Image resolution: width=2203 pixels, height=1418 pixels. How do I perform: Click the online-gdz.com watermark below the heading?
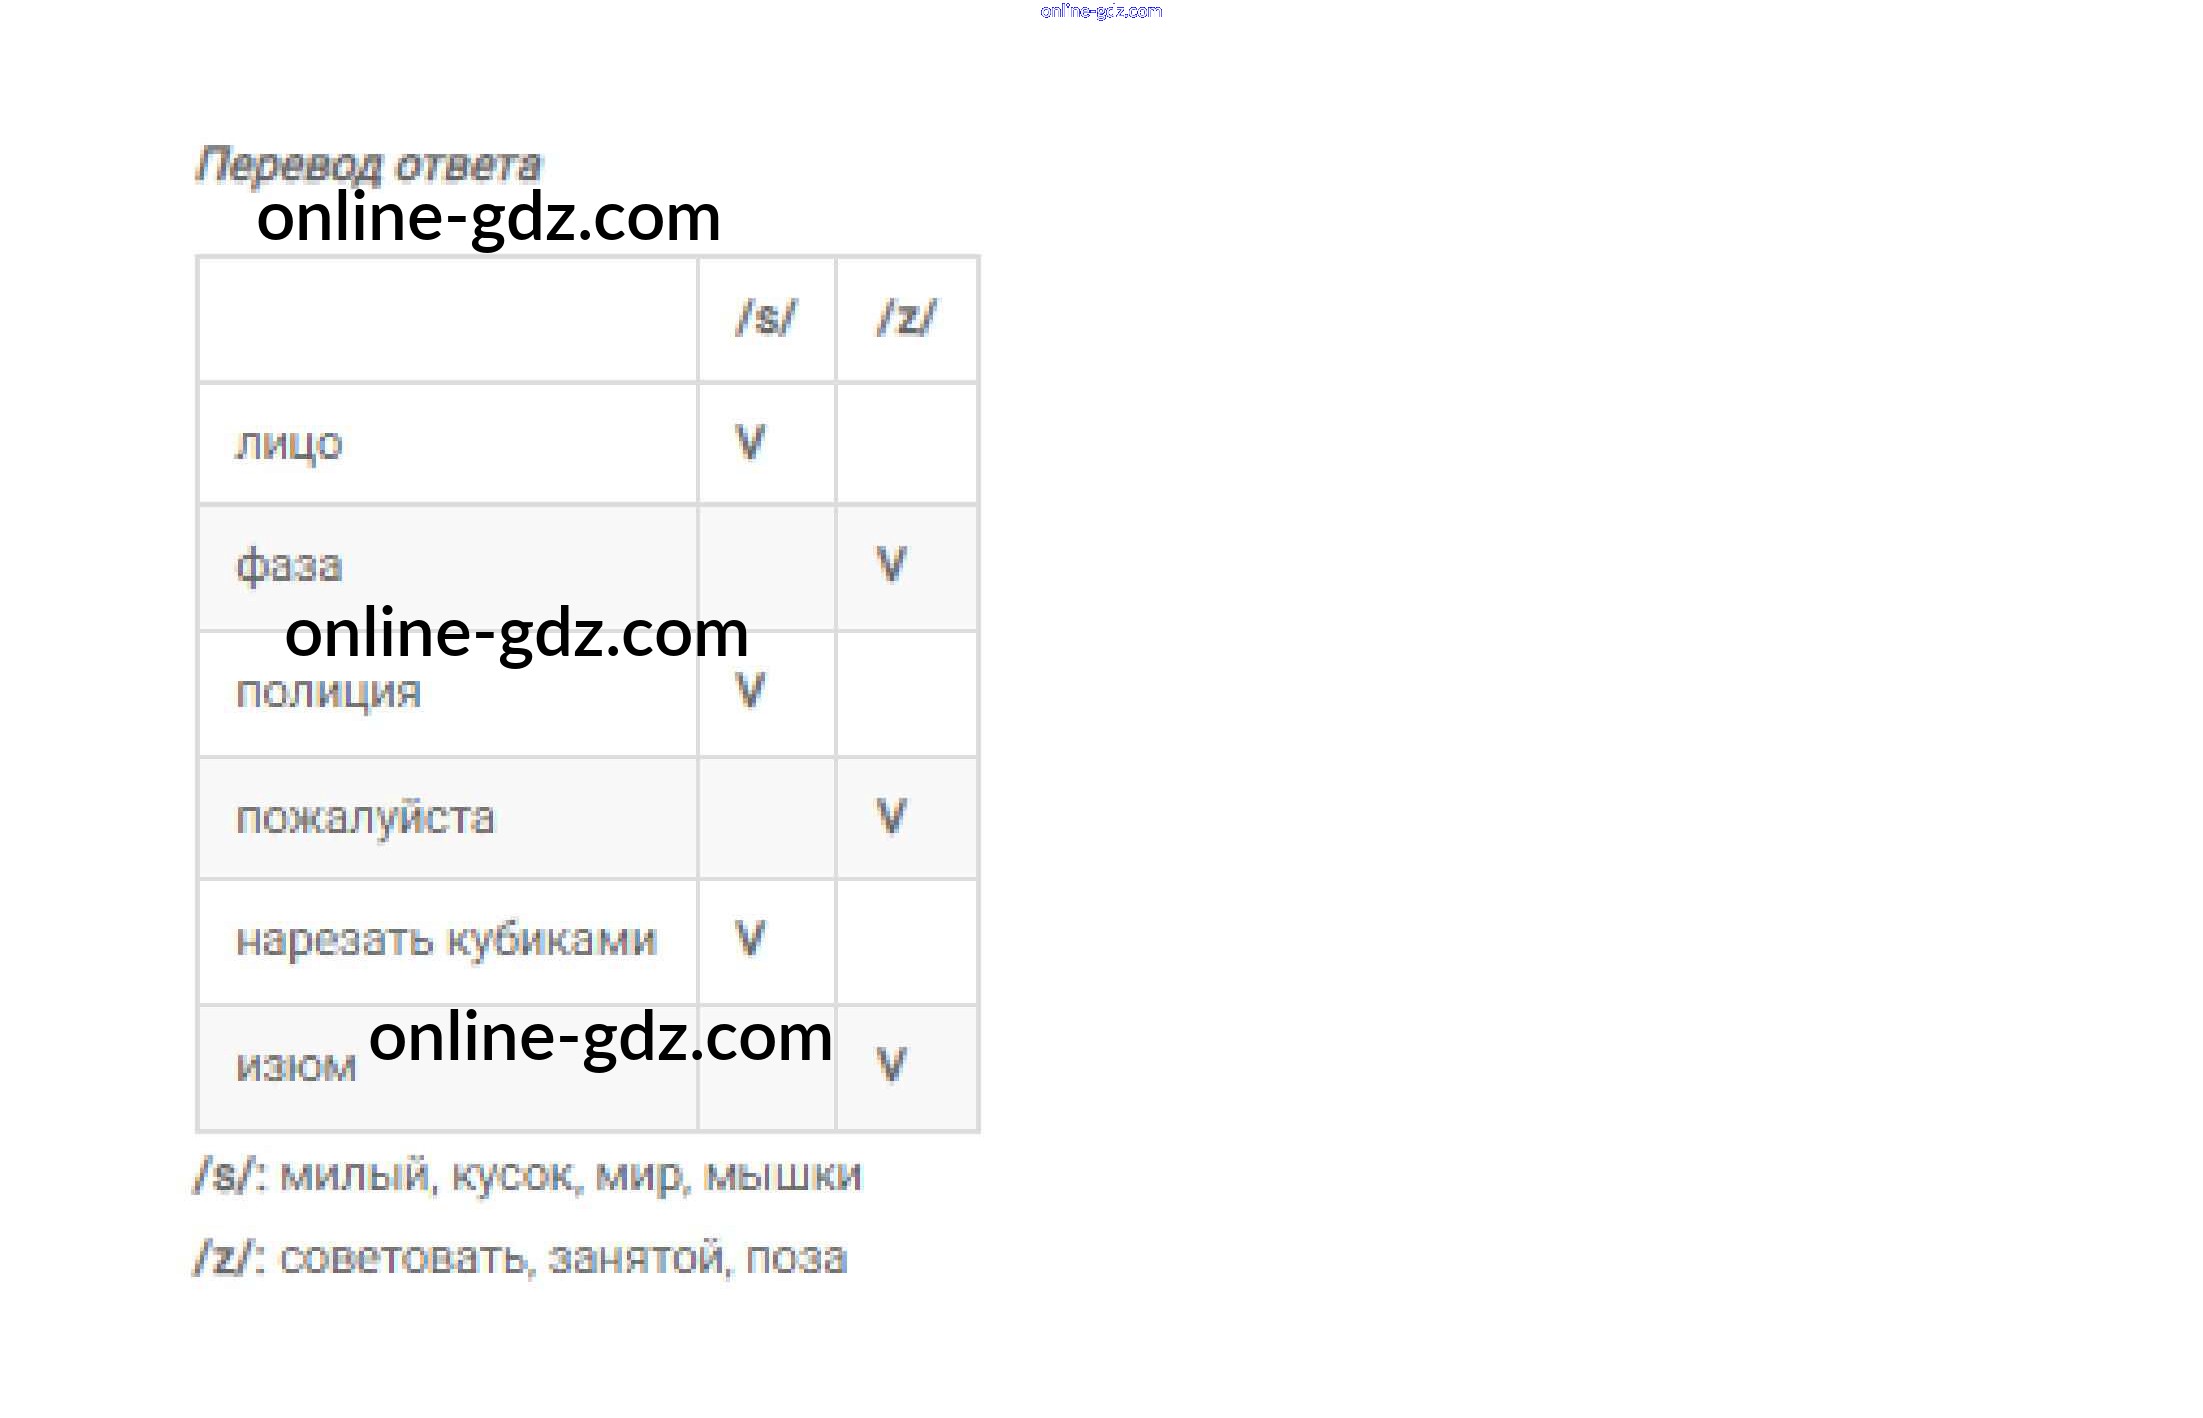(x=488, y=217)
